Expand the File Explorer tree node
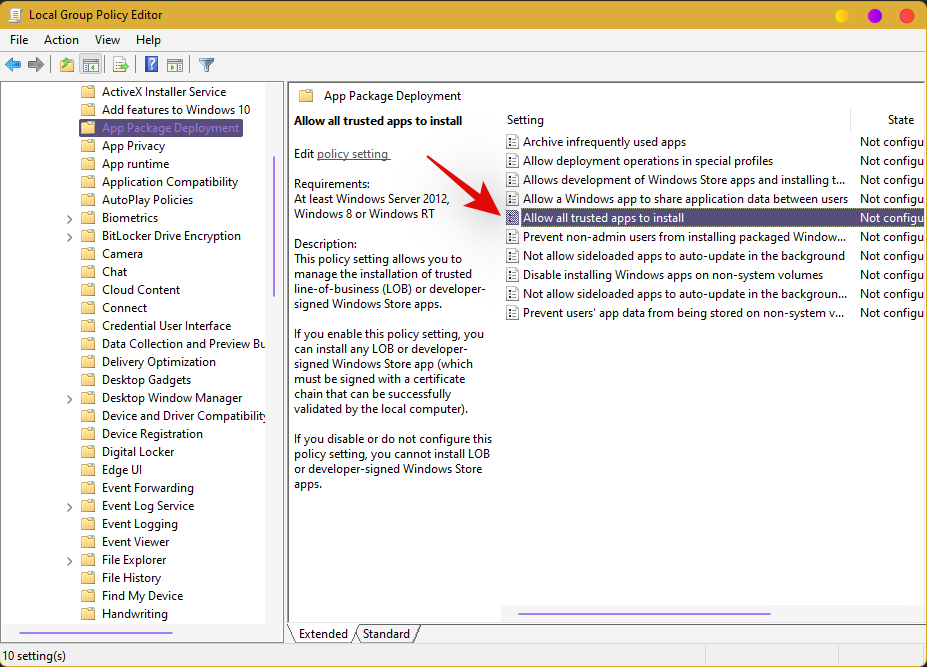Screen dimensions: 927x667 pyautogui.click(x=69, y=560)
